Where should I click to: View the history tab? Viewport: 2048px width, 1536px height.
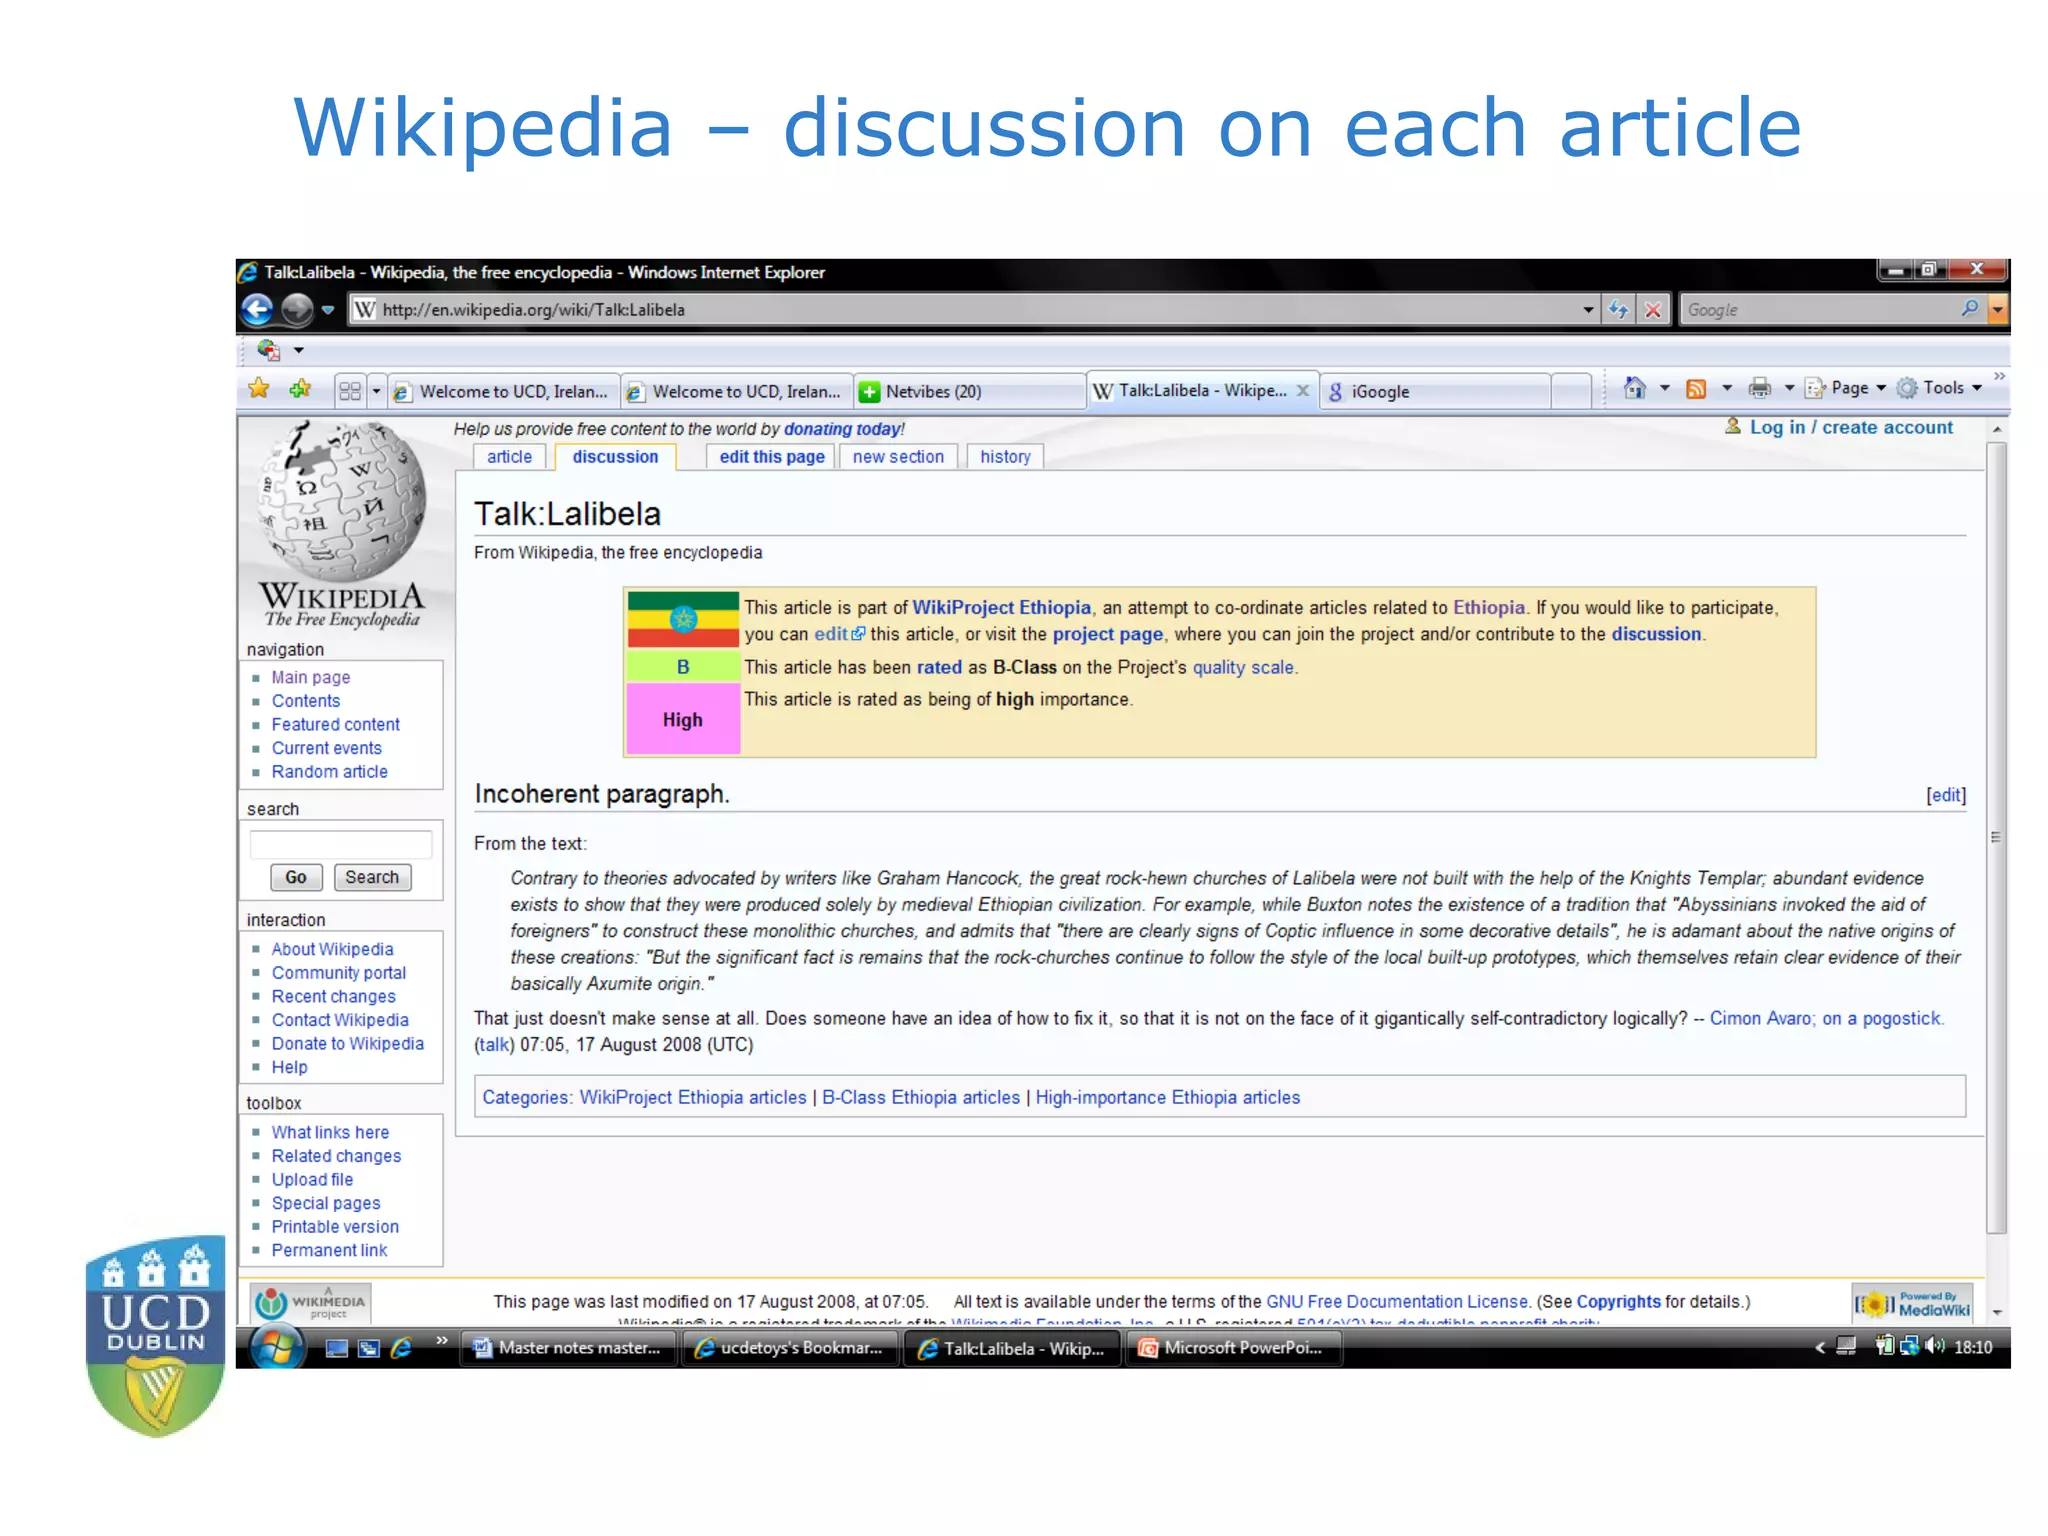1005,457
